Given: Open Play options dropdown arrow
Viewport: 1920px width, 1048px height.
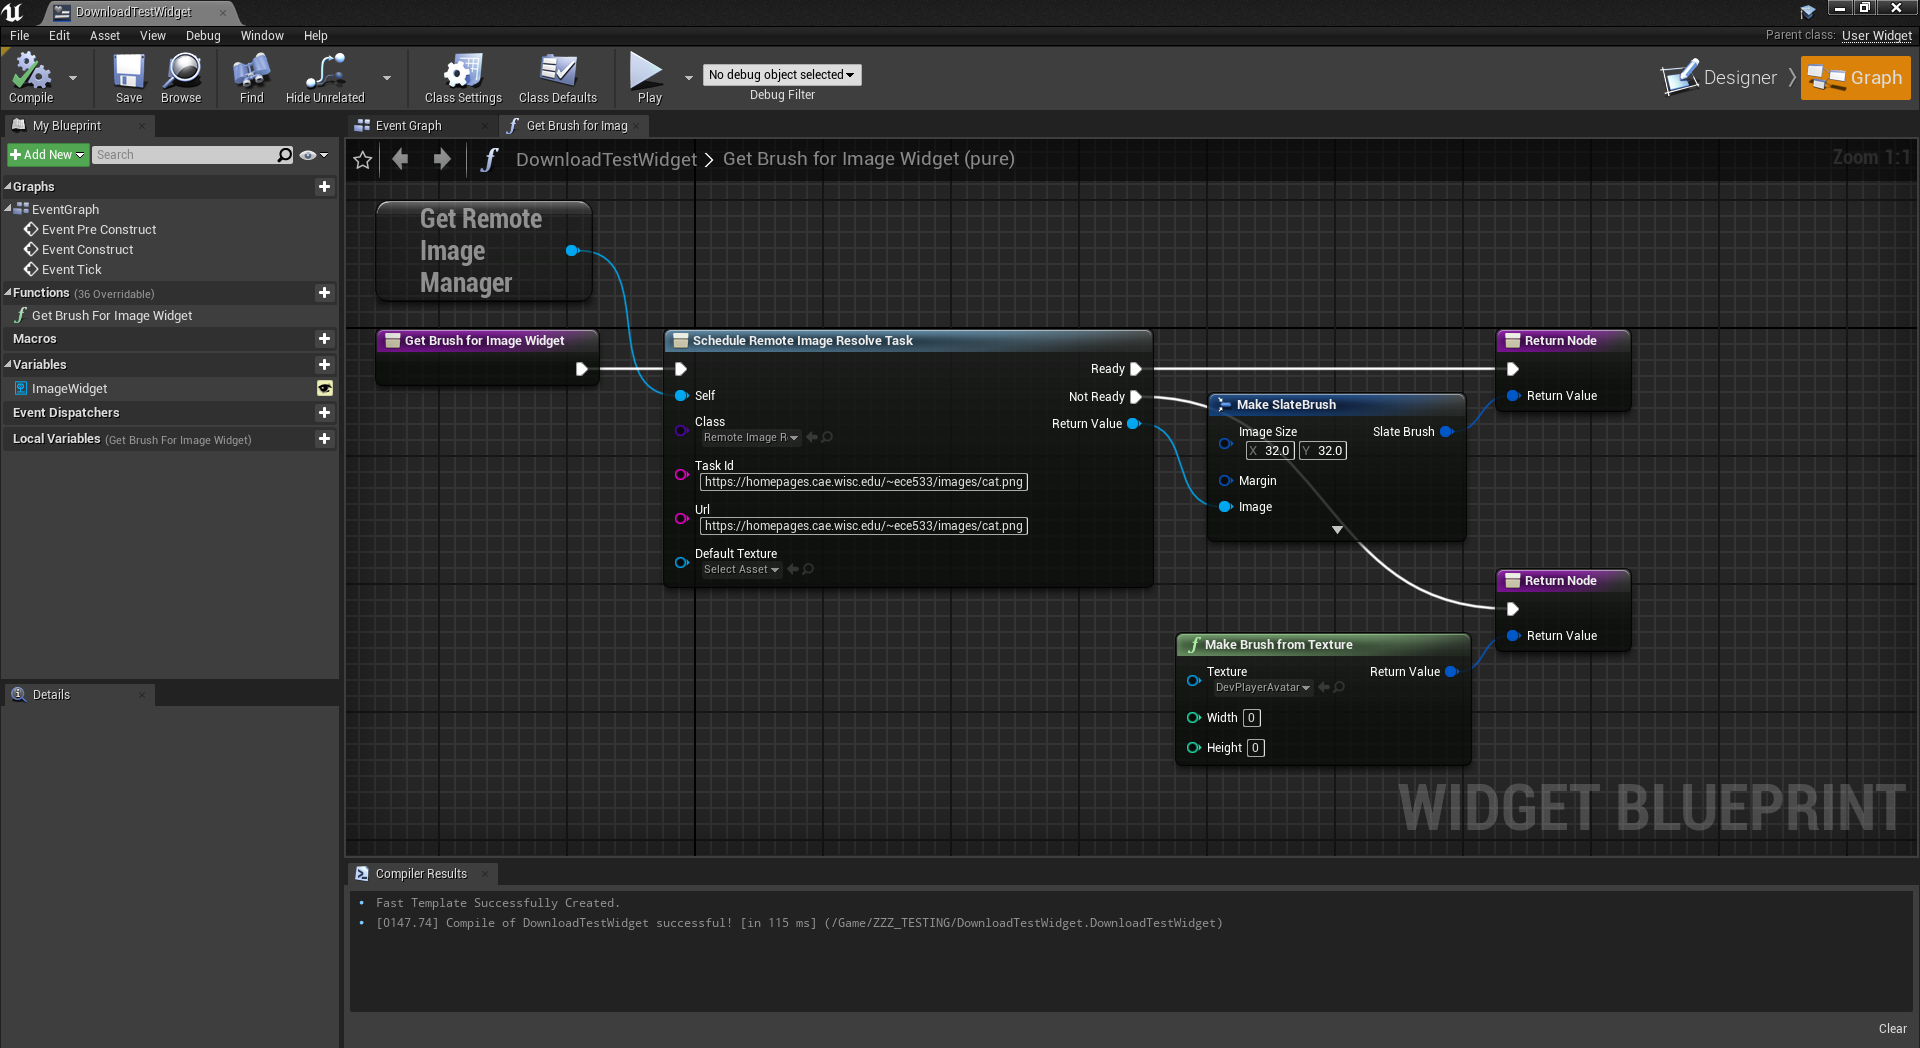Looking at the screenshot, I should coord(688,78).
